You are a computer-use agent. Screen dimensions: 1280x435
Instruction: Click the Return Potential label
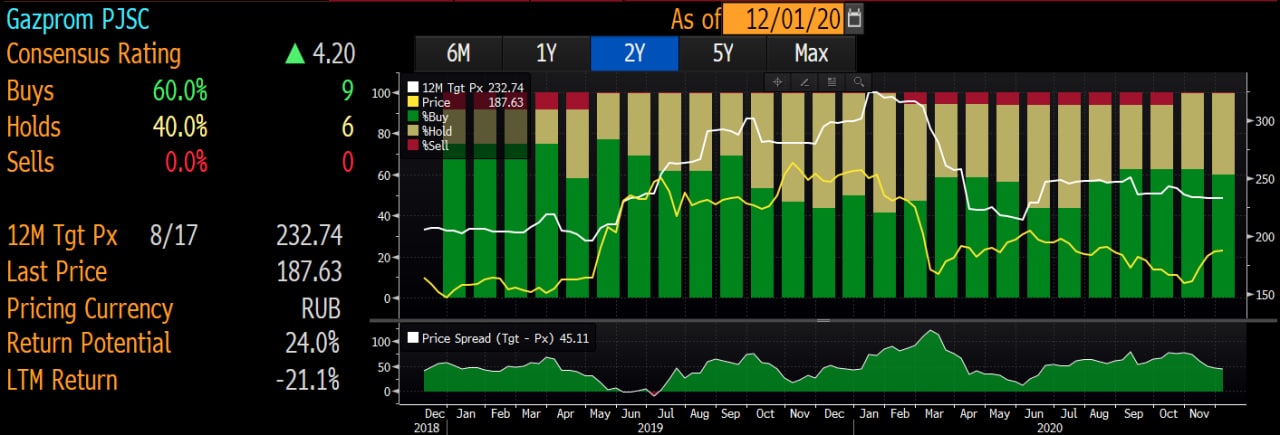89,343
